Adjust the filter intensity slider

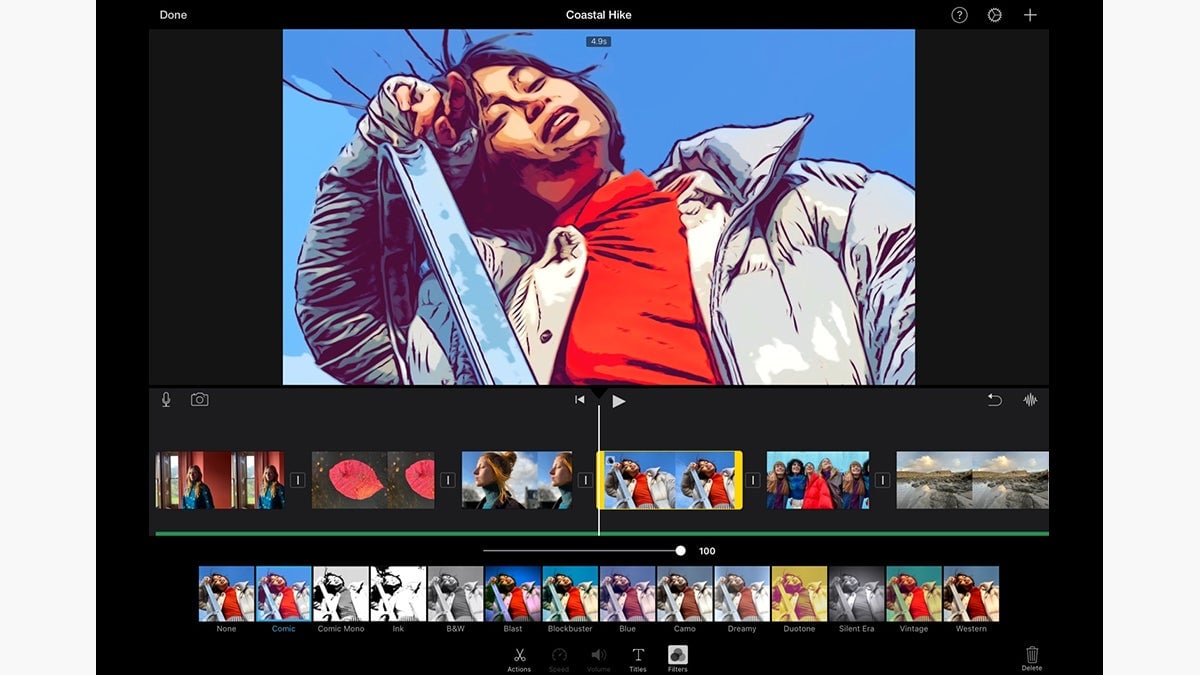click(682, 549)
